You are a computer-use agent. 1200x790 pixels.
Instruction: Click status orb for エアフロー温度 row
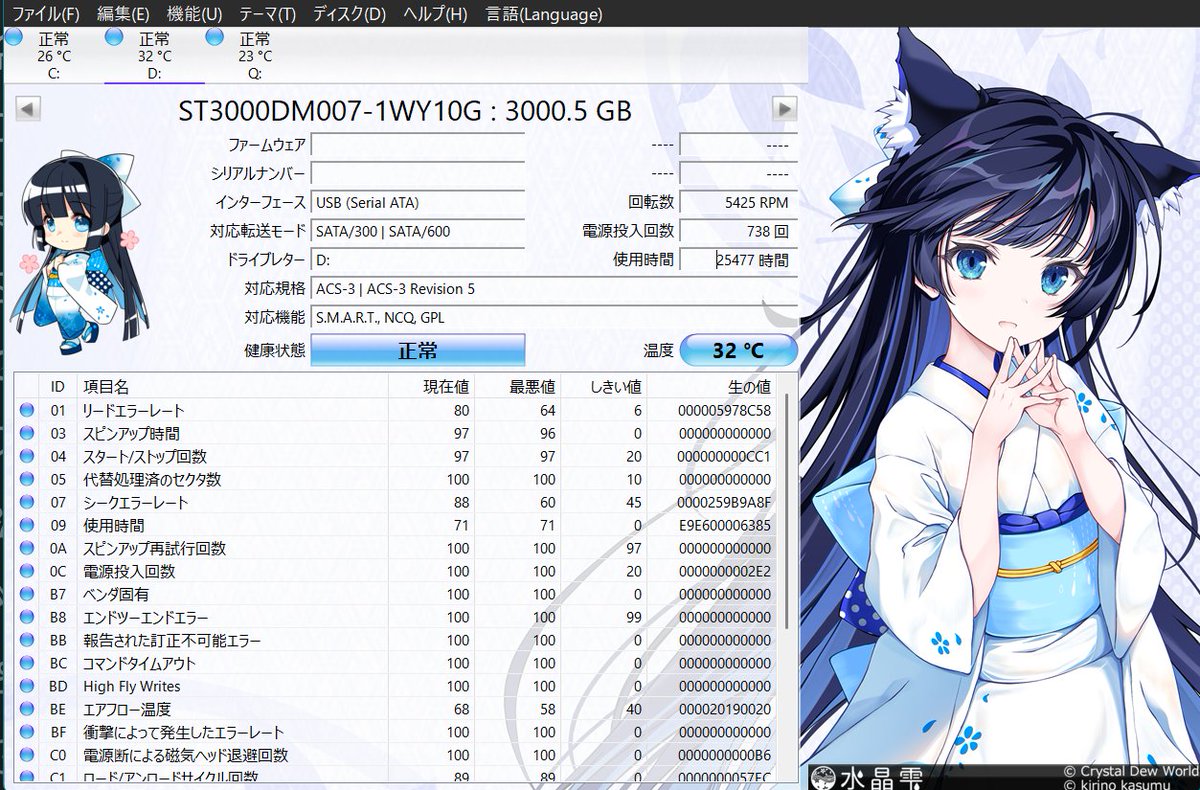pyautogui.click(x=27, y=709)
